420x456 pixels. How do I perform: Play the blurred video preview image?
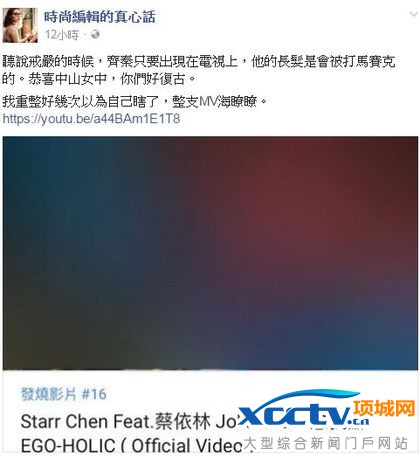pos(210,253)
